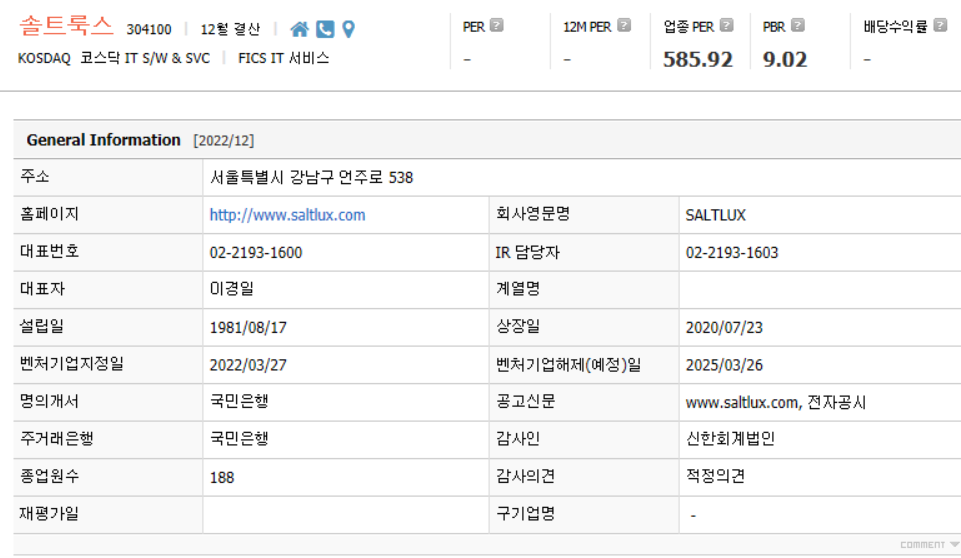
Task: Select the CEO name 이경일
Action: point(232,289)
